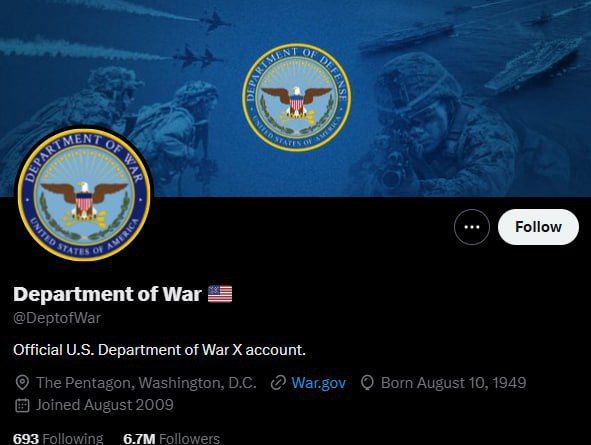Open the War.gov website link

[318, 383]
